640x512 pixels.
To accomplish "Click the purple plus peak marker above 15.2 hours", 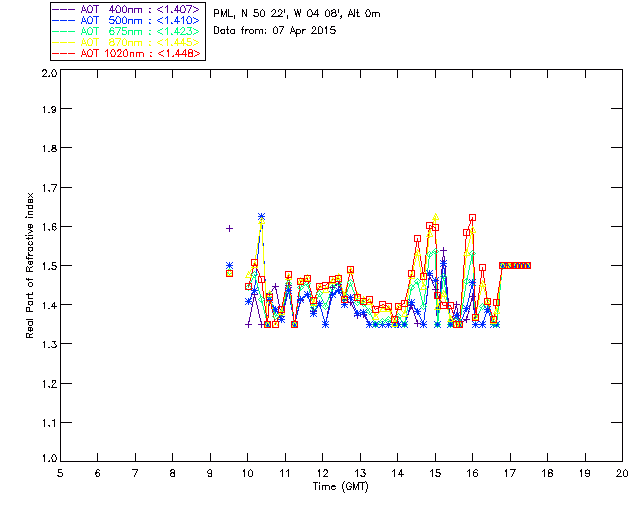I will [x=444, y=250].
